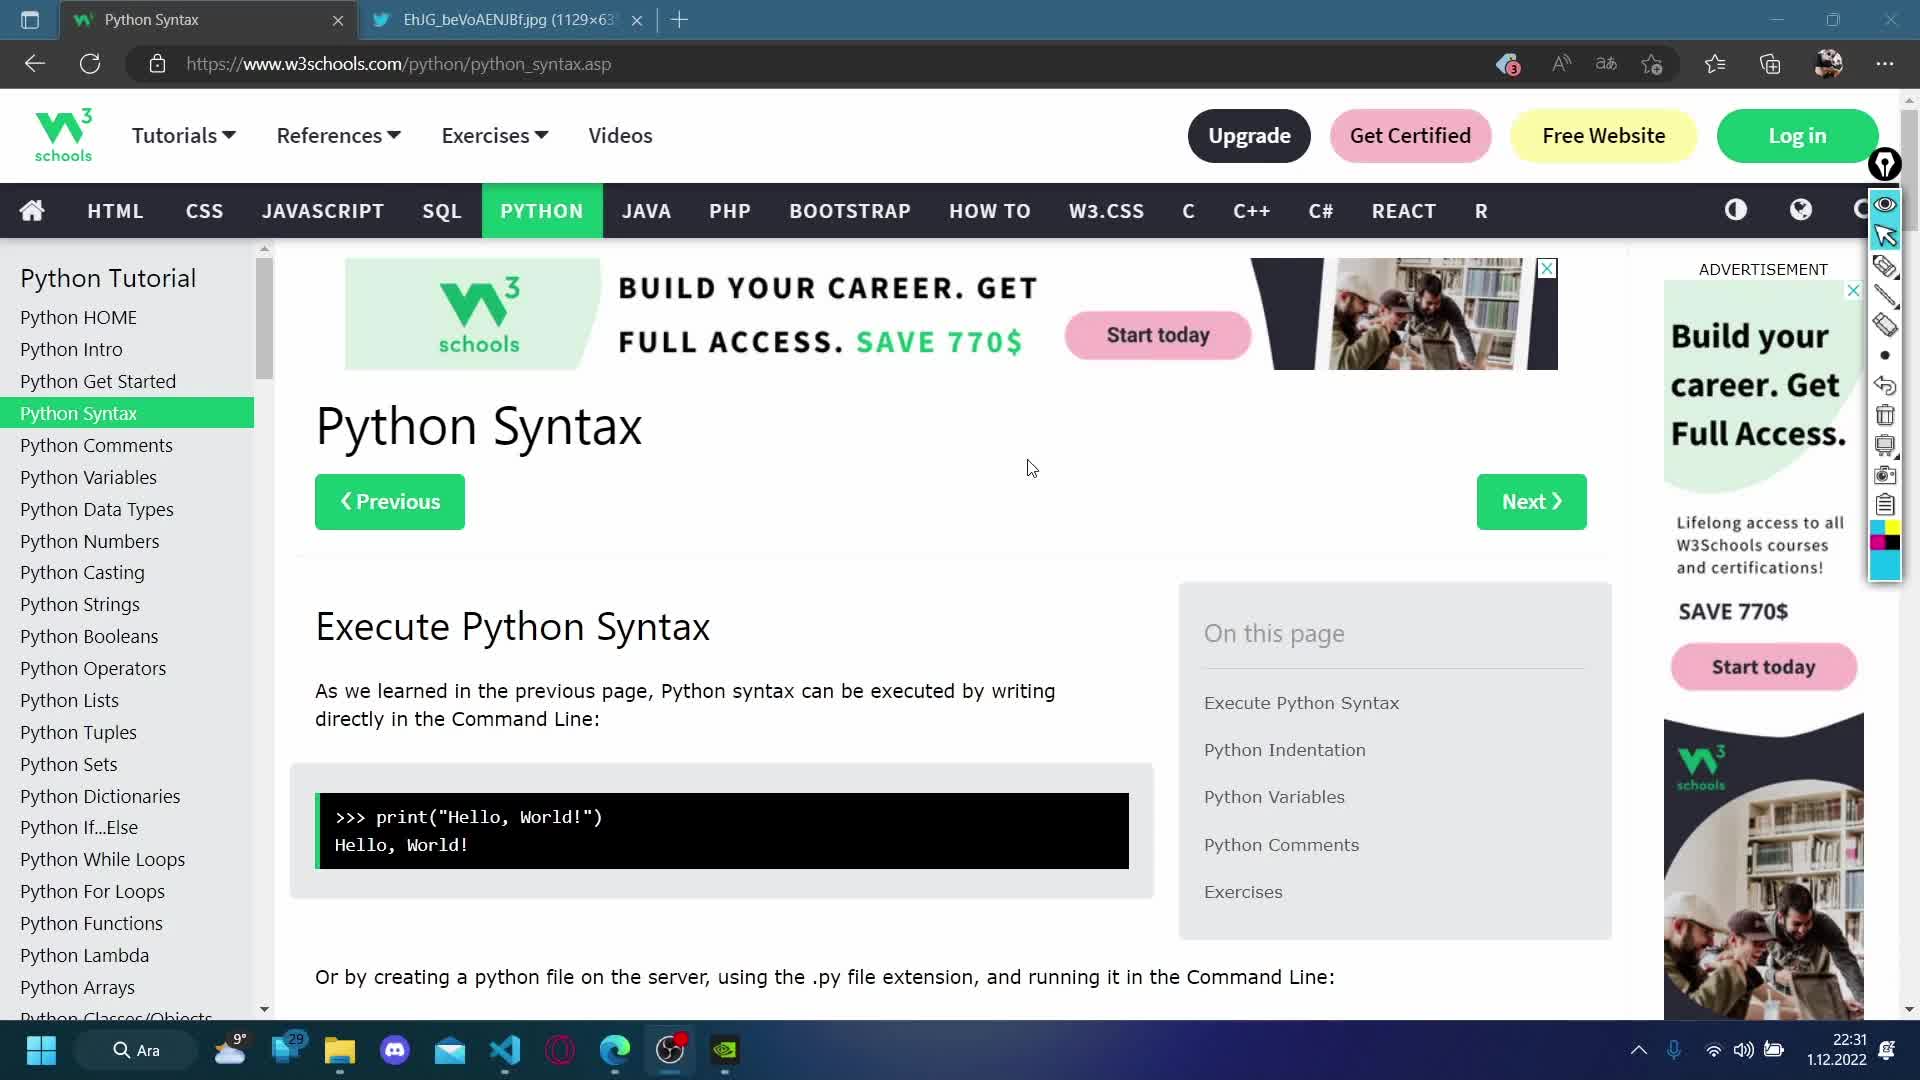Open the collections icon in browser toolbar
Screen dimensions: 1920x1080
coord(1770,64)
